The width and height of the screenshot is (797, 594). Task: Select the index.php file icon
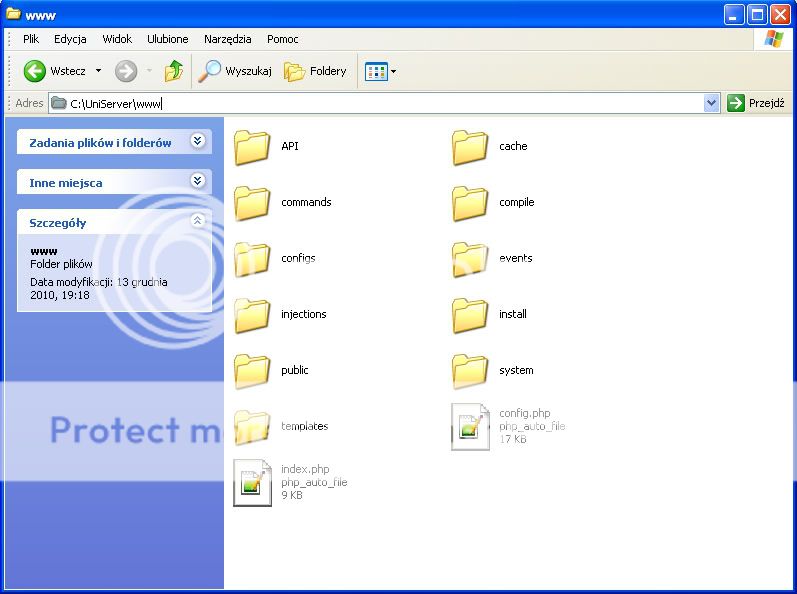[252, 483]
